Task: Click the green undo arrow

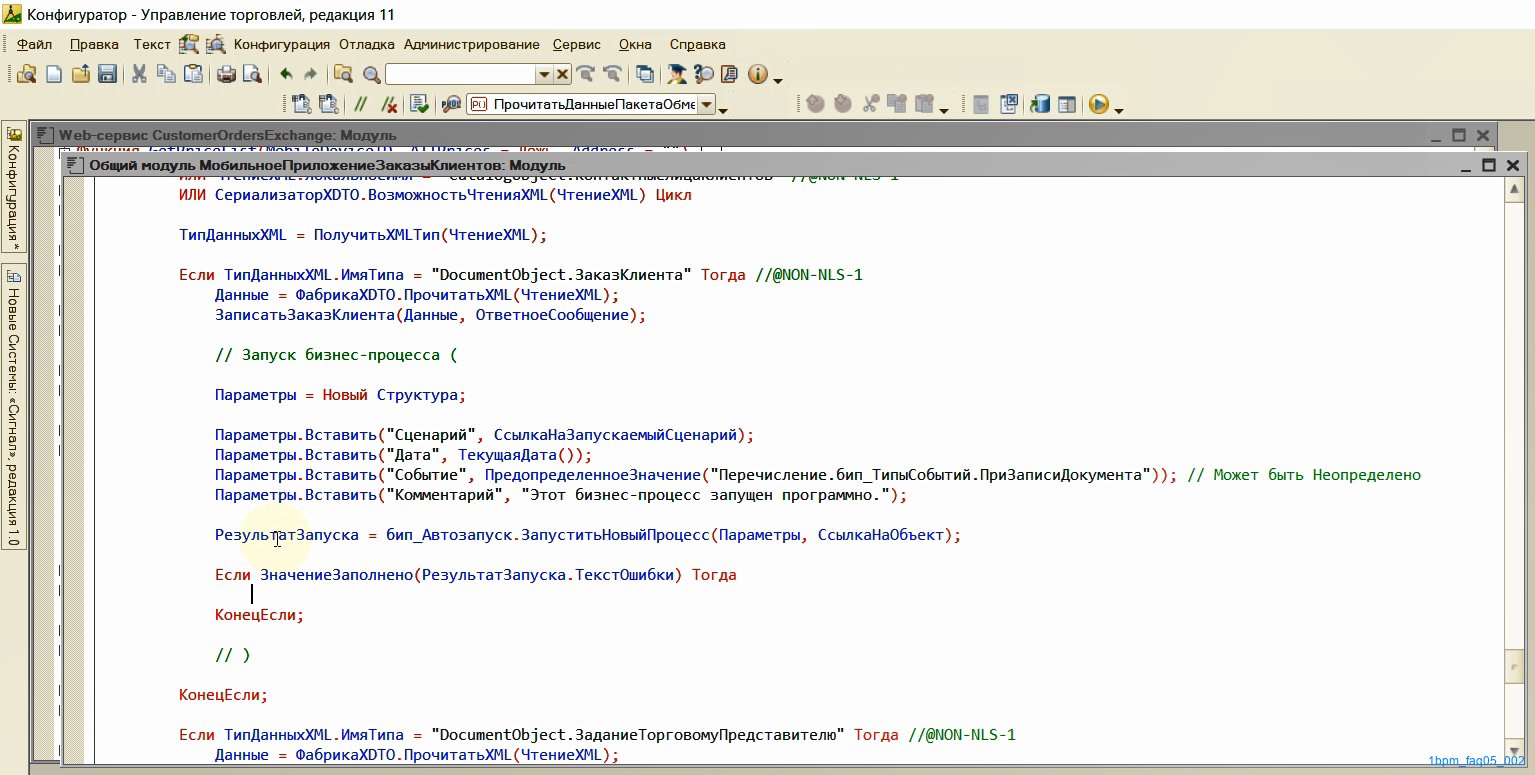Action: coord(286,74)
